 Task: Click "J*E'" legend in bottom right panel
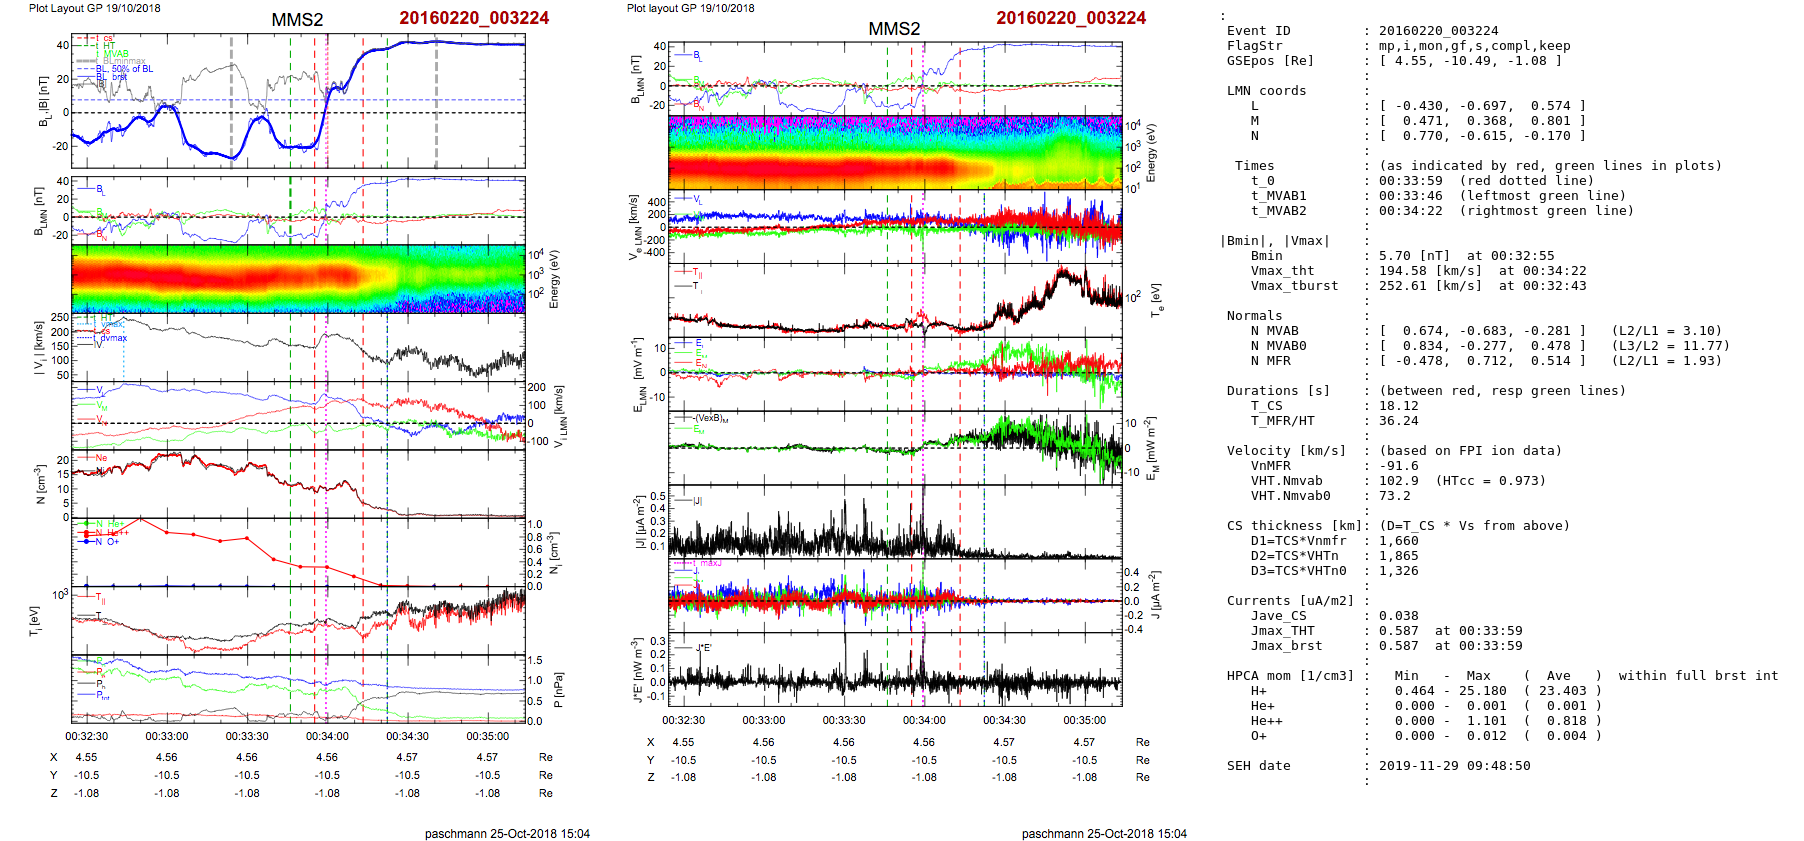703,648
